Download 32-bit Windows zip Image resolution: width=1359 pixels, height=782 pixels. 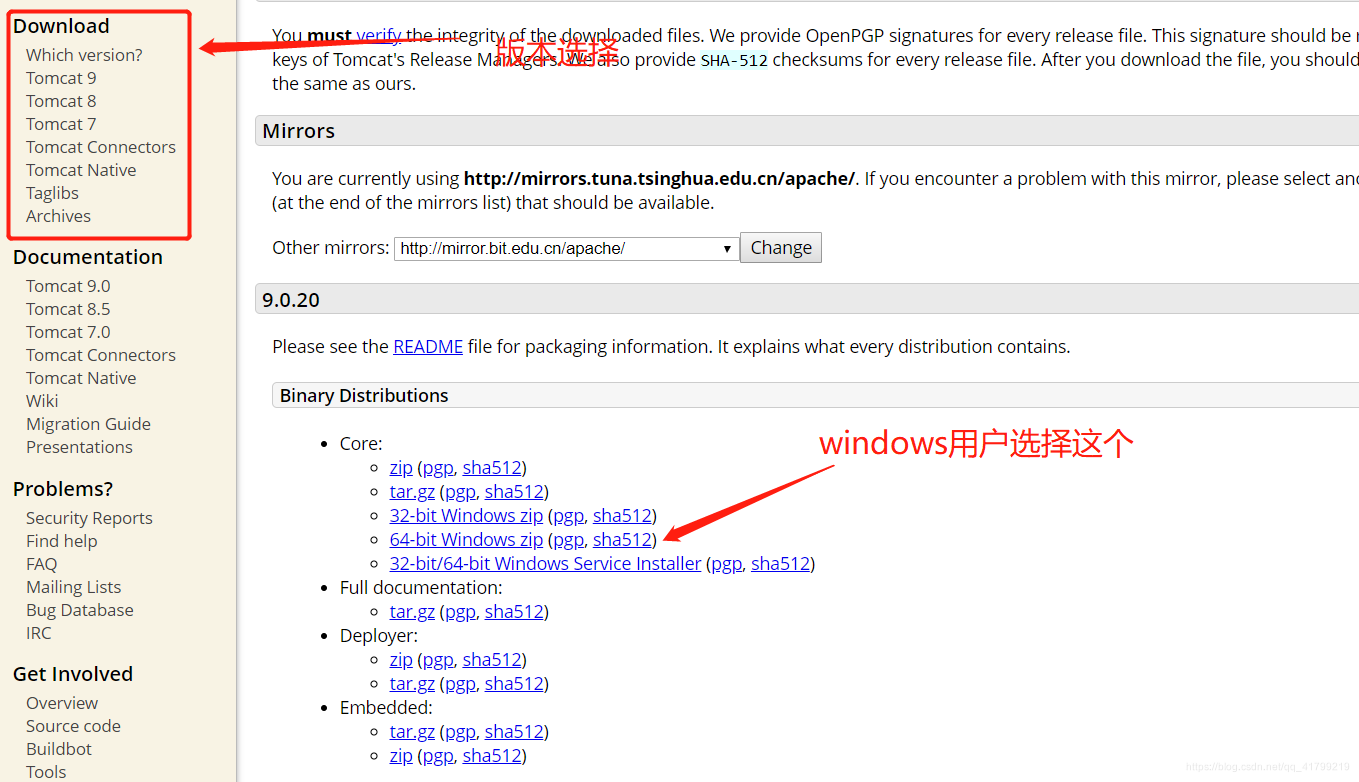coord(466,515)
